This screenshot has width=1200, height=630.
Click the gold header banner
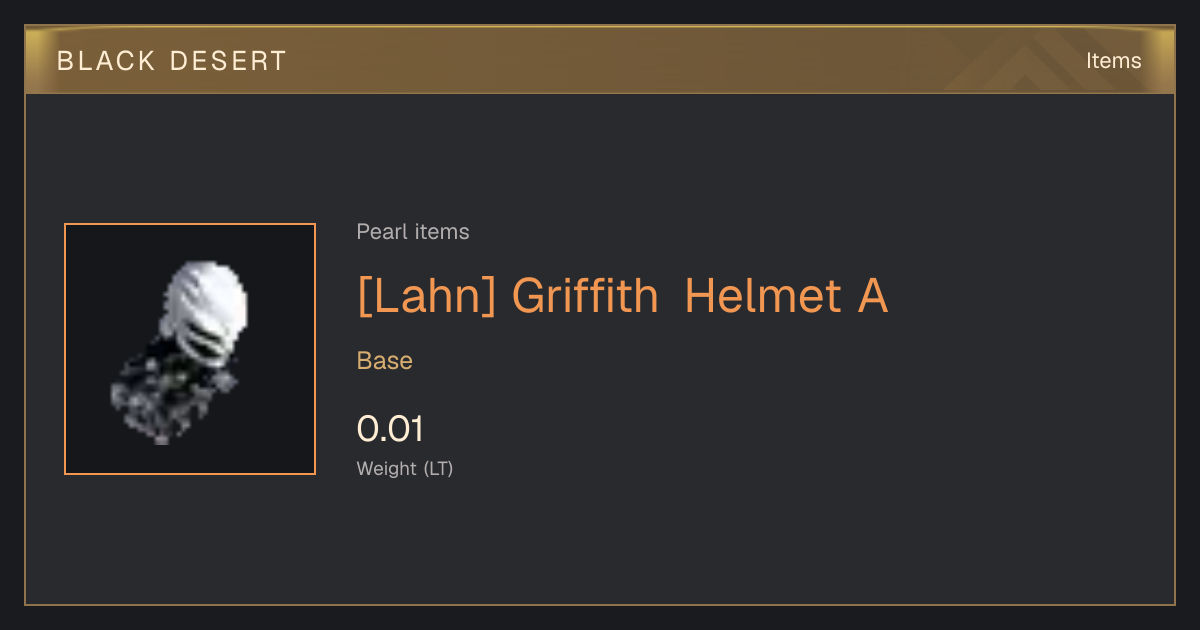[x=600, y=60]
